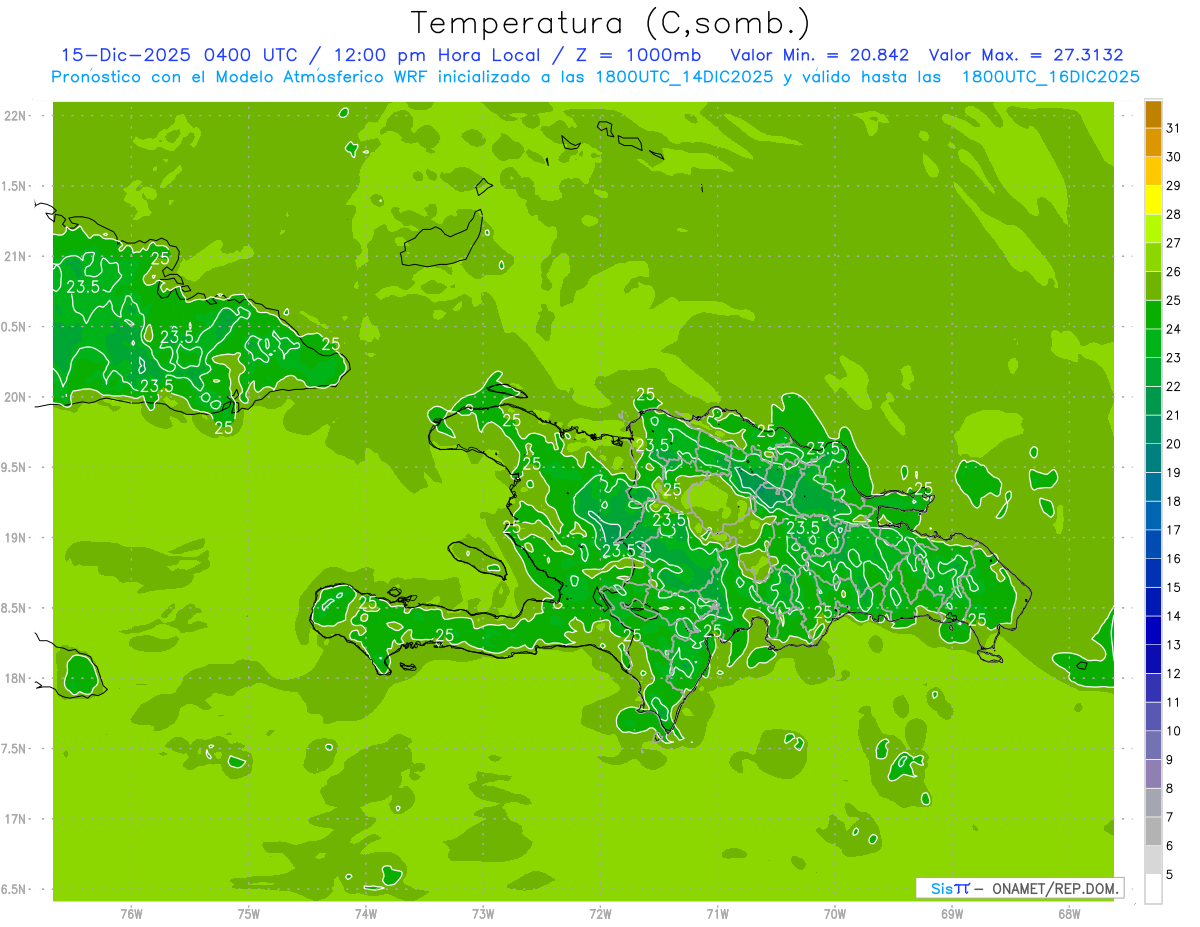1200x927 pixels.
Task: Click the "76W" longitude axis label
Action: (131, 913)
